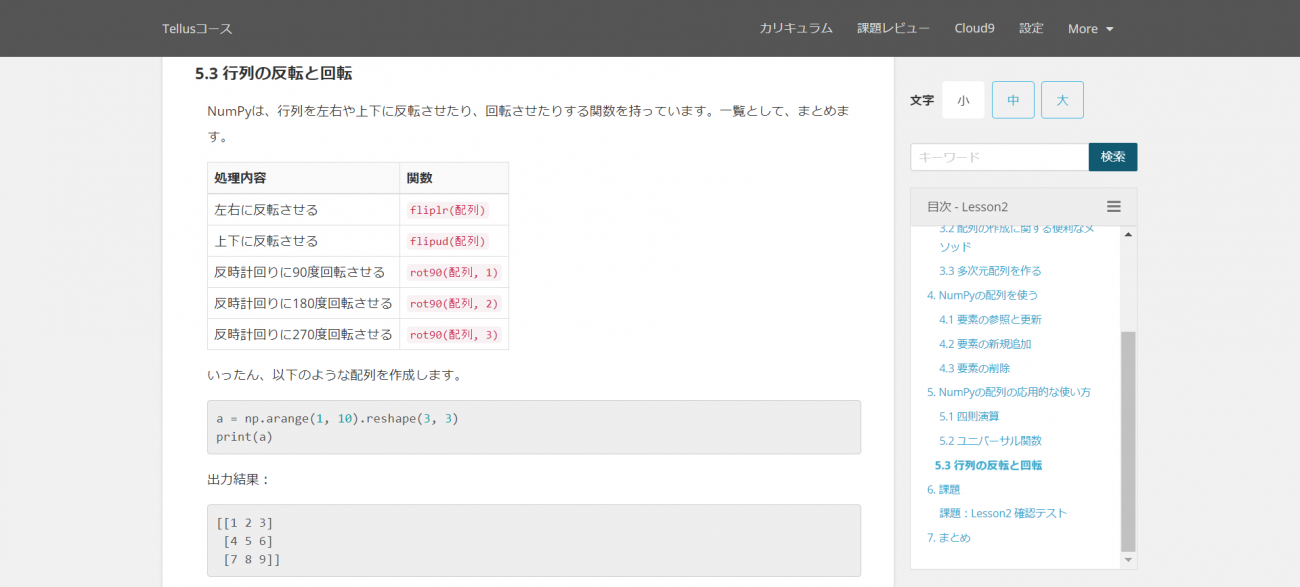
Task: Jump to 4.1 要素の参照と更新 section
Action: [x=990, y=320]
